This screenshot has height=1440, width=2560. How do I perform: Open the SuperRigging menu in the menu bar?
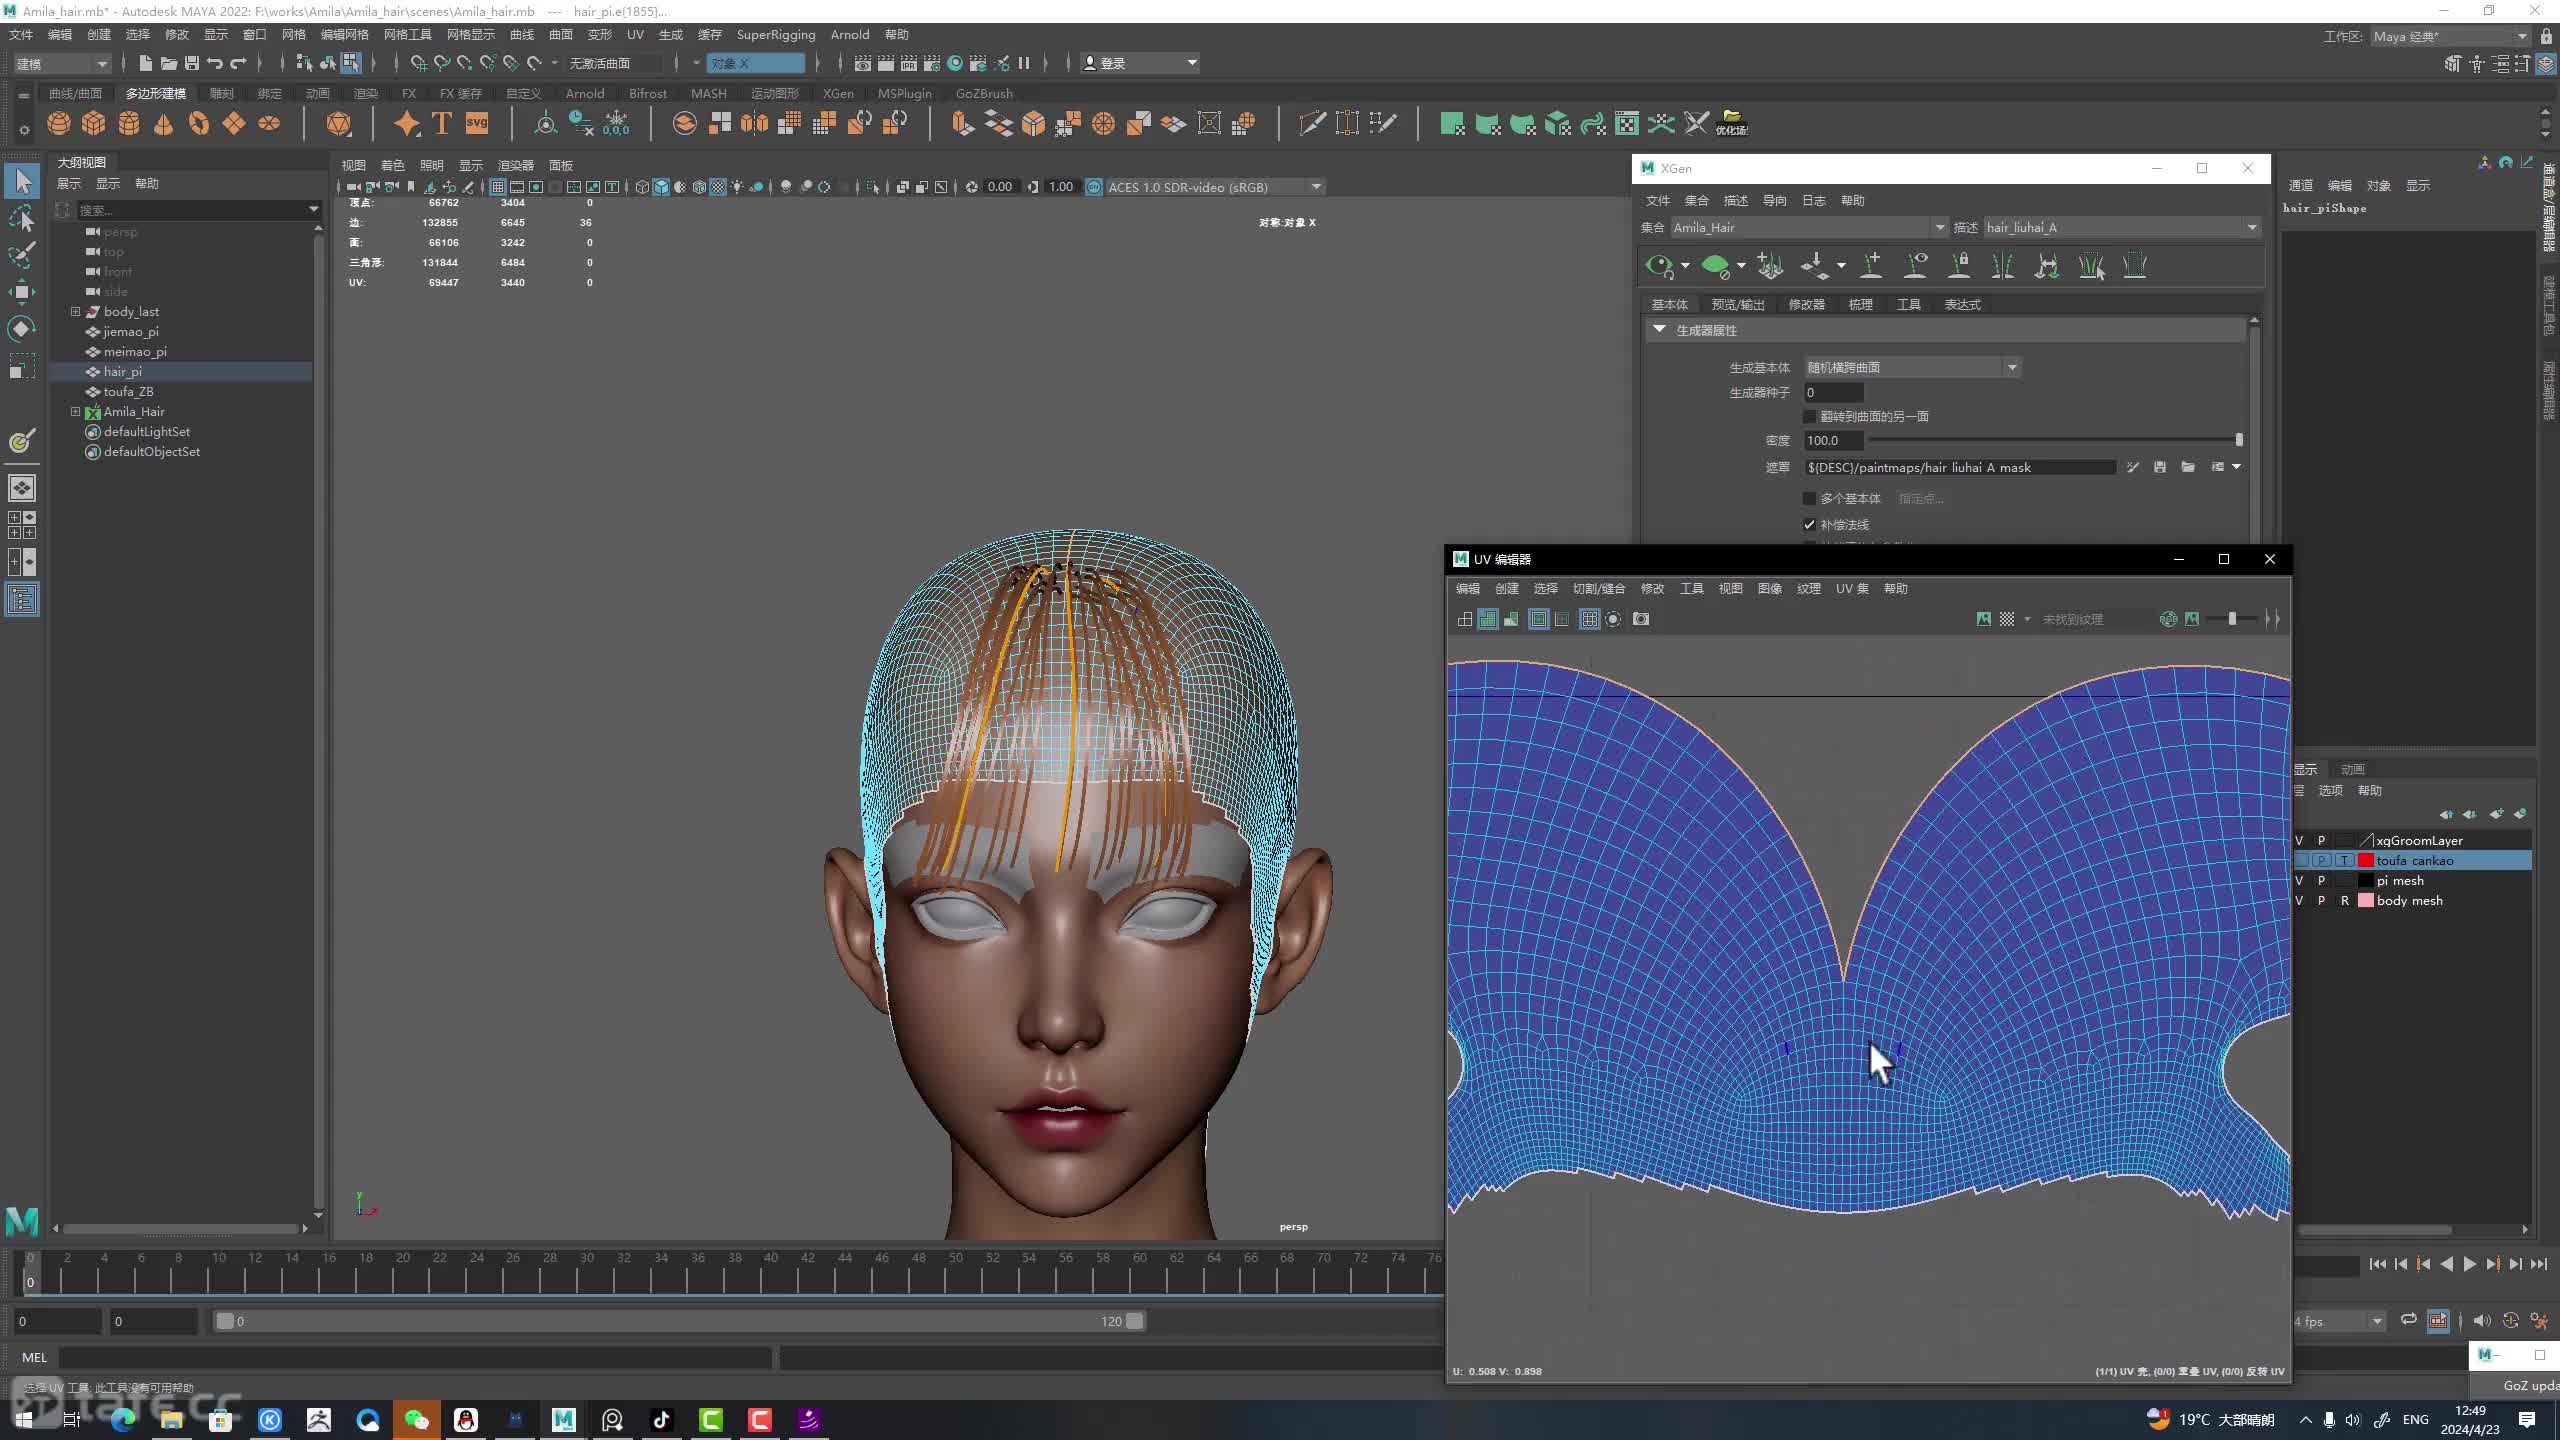[x=776, y=35]
